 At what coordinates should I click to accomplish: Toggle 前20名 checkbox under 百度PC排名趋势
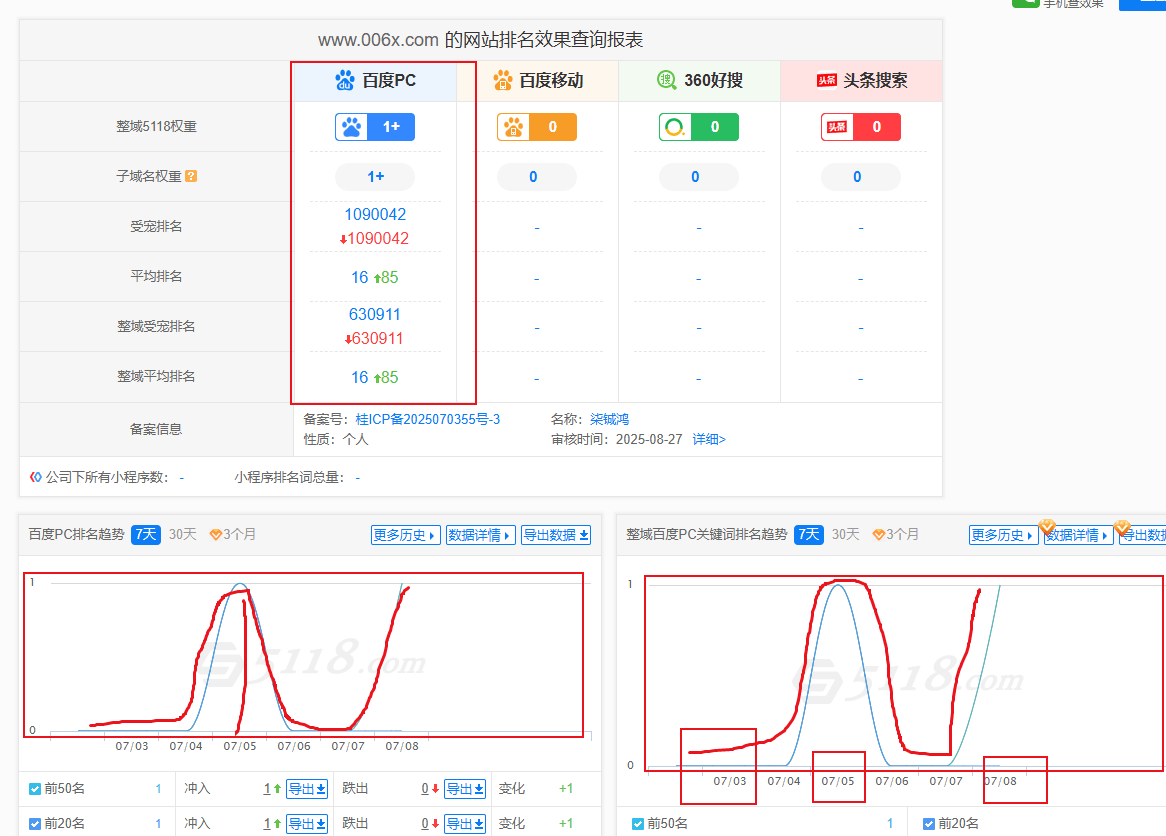[x=34, y=824]
